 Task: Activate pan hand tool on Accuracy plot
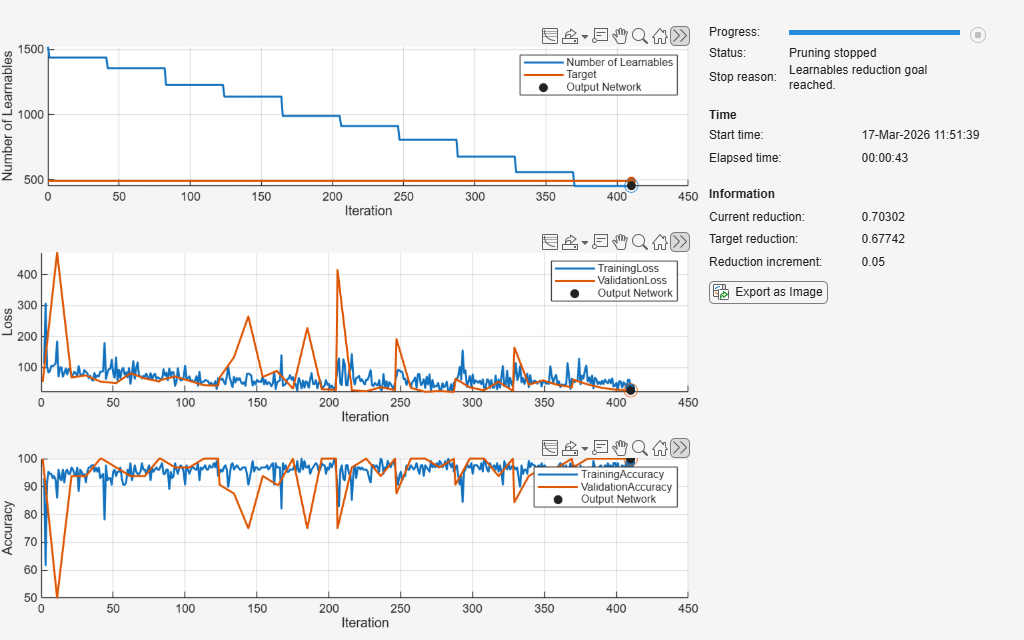620,448
